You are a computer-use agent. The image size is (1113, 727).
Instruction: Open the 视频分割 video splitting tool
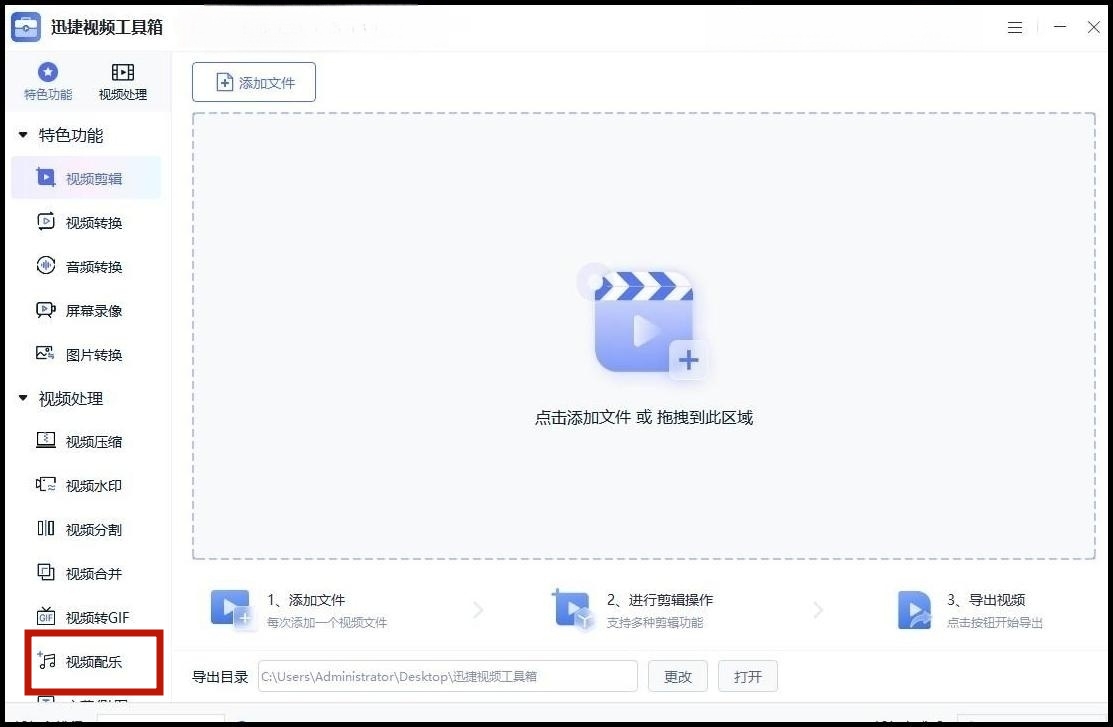(85, 529)
